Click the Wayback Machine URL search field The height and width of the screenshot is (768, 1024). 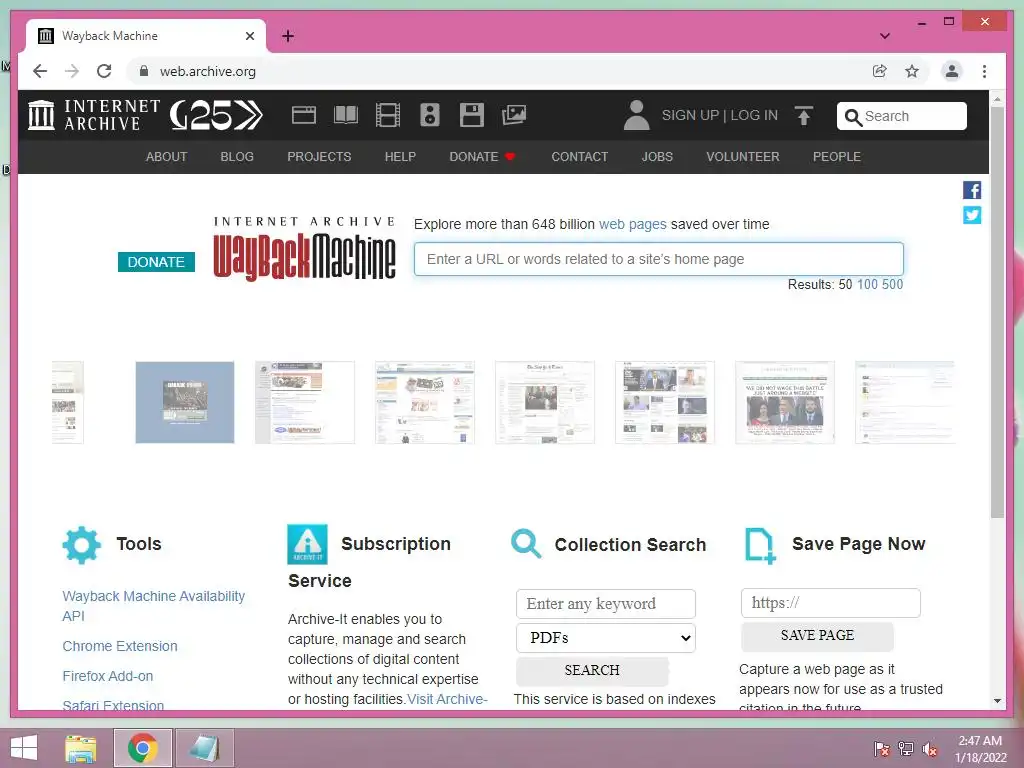(659, 259)
